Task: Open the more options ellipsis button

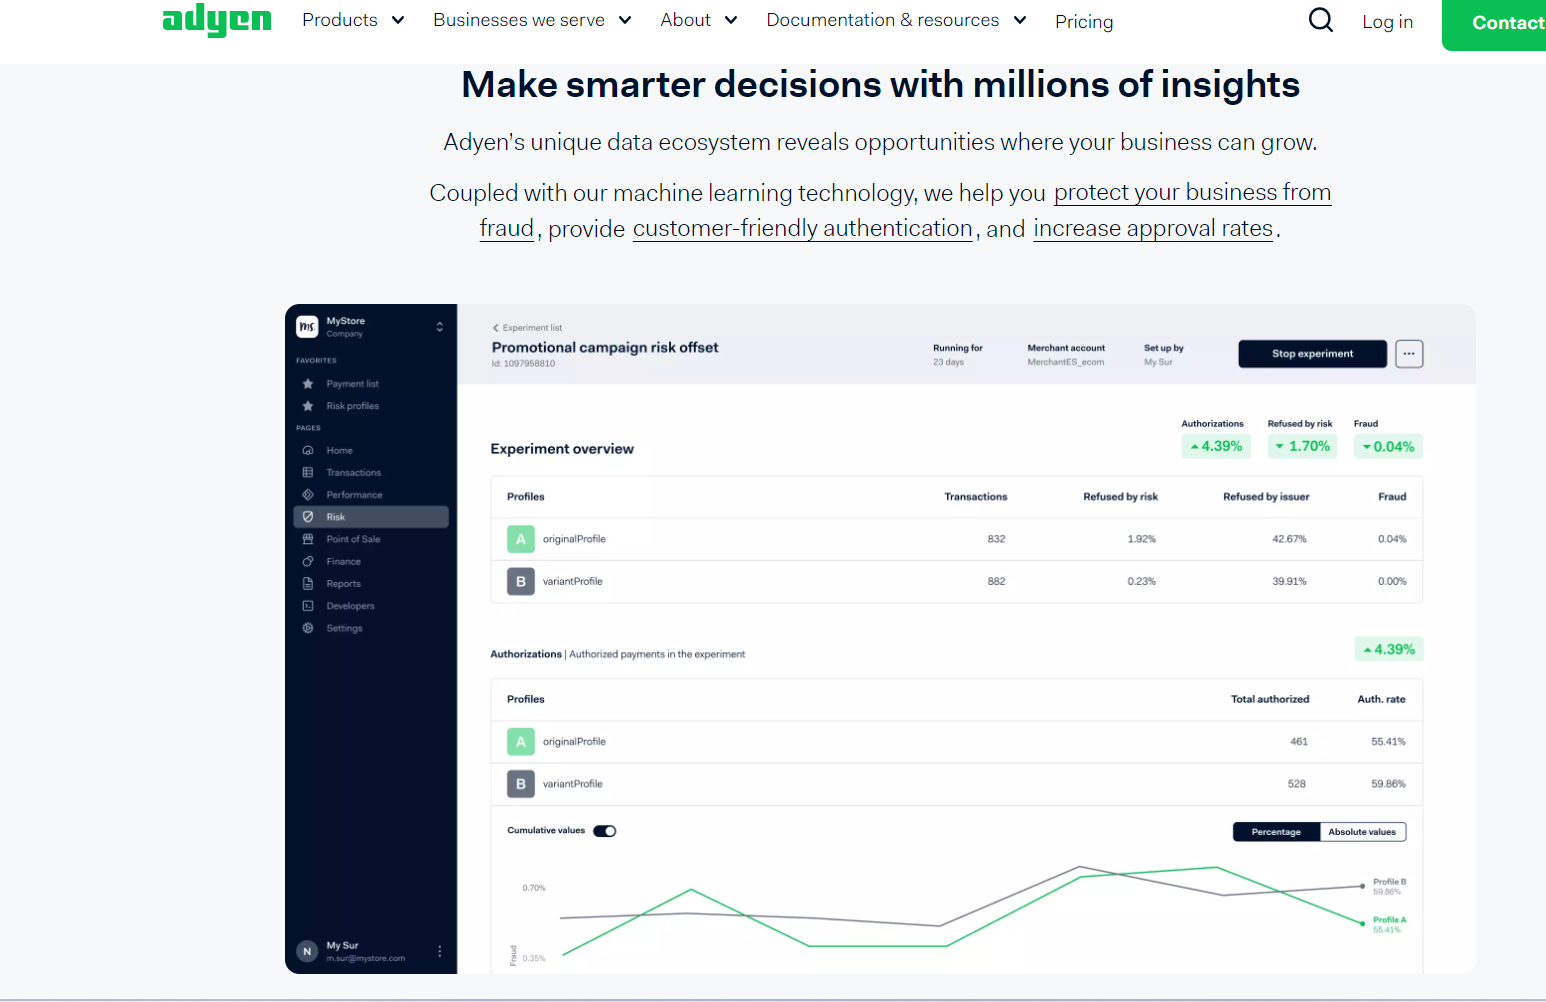Action: pos(1409,354)
